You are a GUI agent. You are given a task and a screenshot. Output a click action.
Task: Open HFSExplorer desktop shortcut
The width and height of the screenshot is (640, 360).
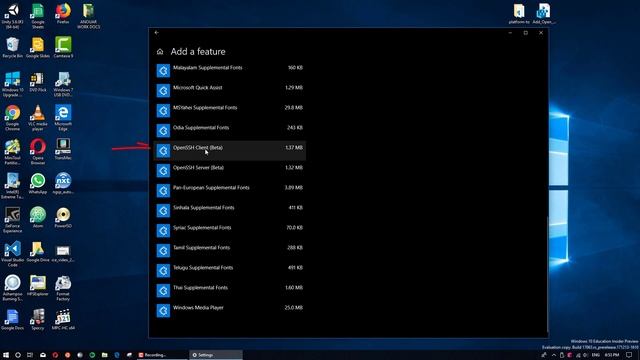pyautogui.click(x=38, y=285)
